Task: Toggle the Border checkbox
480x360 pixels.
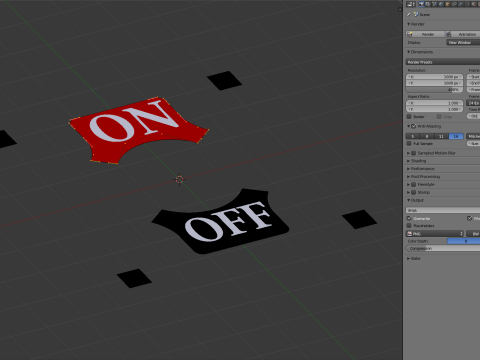Action: [409, 116]
